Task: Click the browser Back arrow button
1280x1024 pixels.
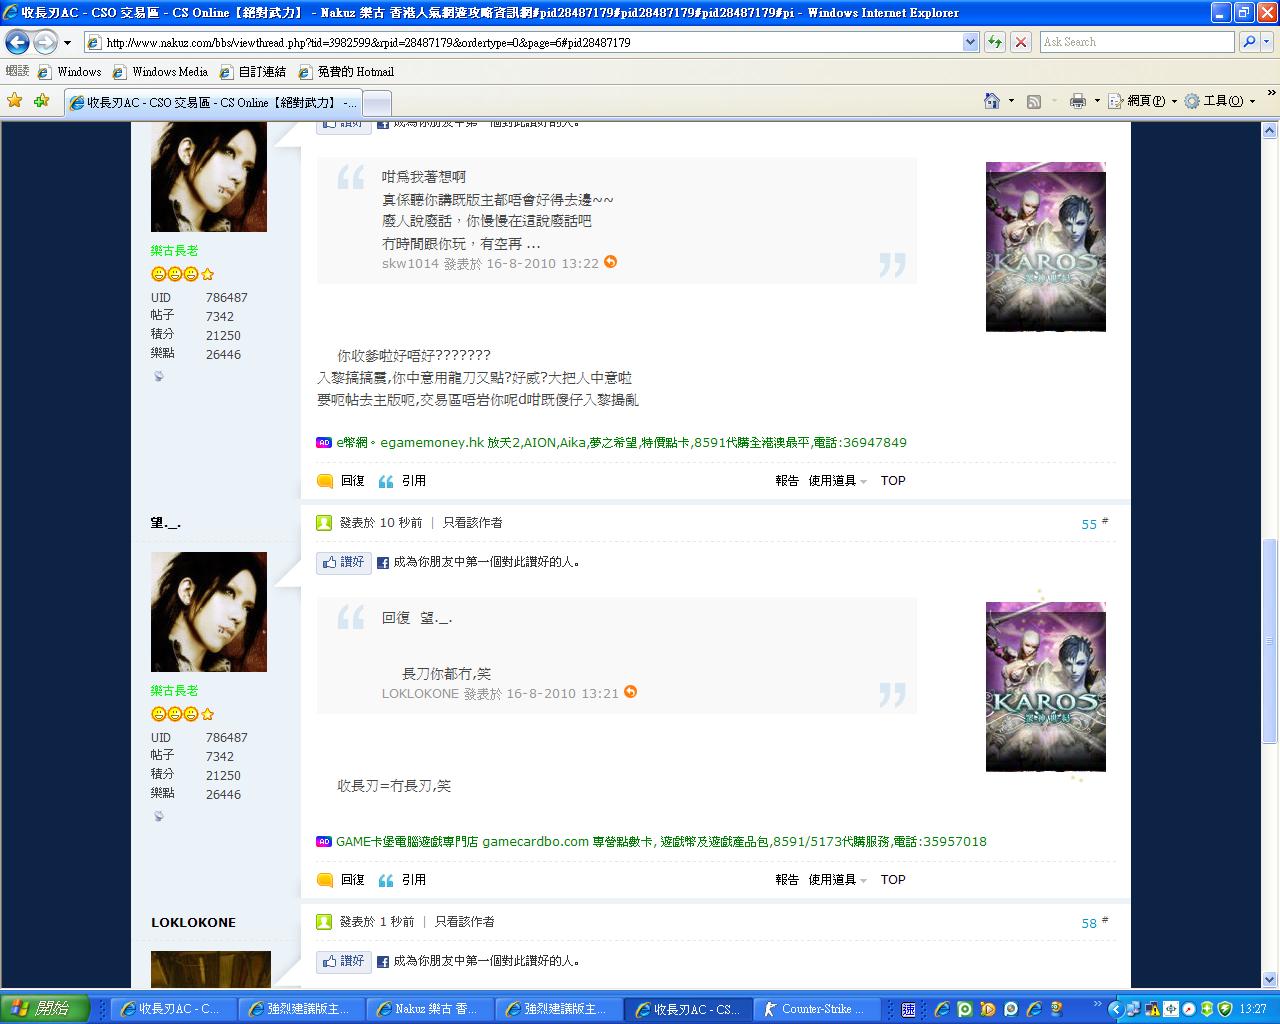Action: point(17,42)
